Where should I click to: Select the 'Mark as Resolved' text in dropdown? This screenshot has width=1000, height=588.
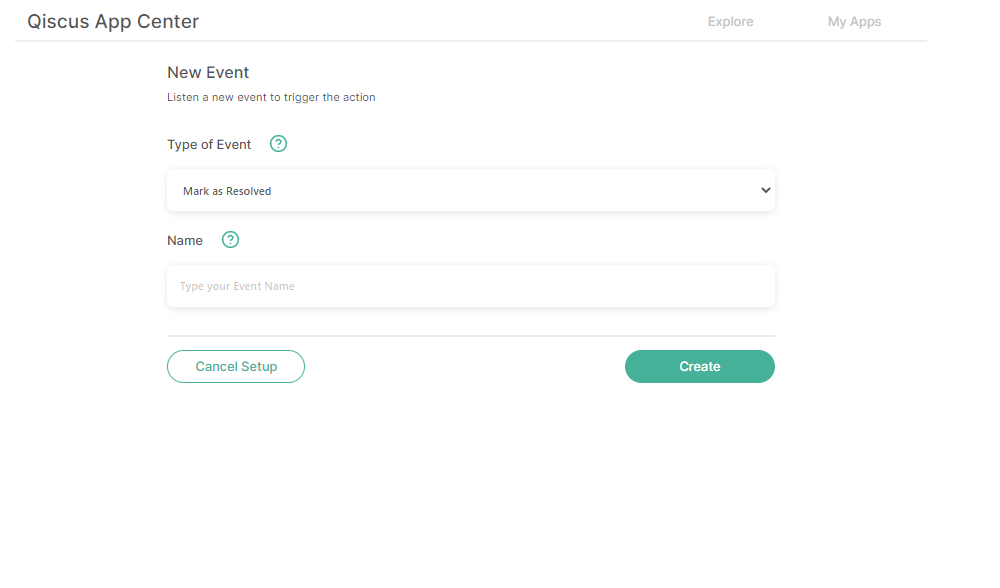coord(227,191)
